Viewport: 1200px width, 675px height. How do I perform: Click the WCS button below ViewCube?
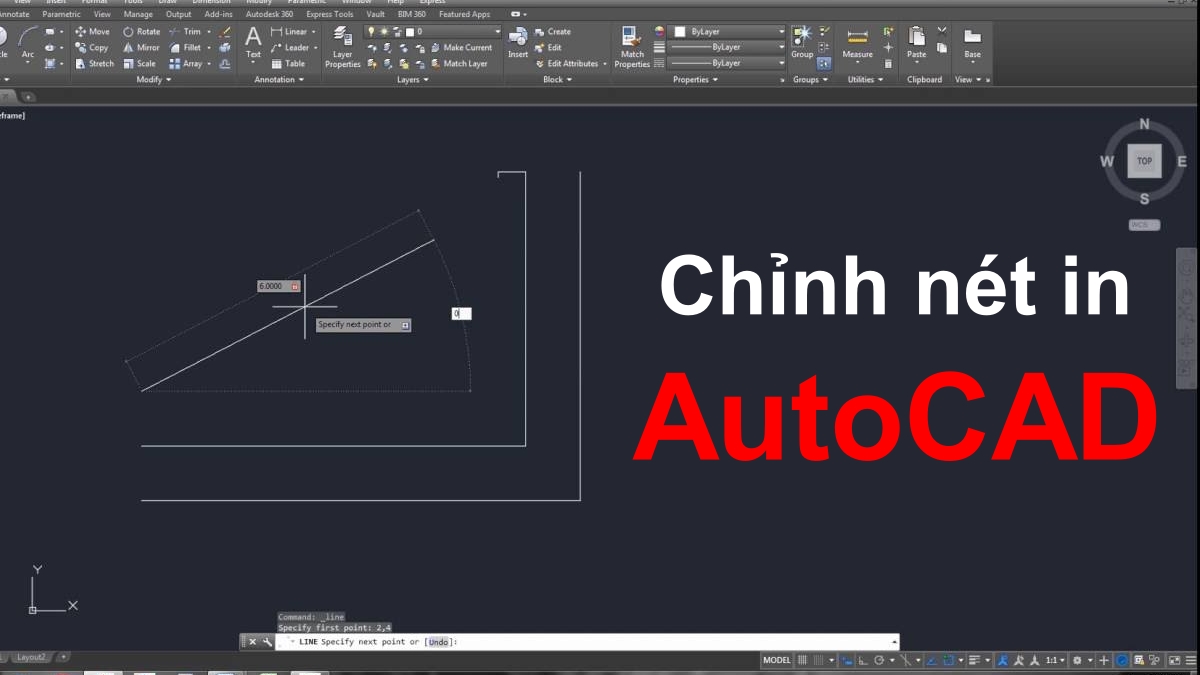(x=1144, y=225)
